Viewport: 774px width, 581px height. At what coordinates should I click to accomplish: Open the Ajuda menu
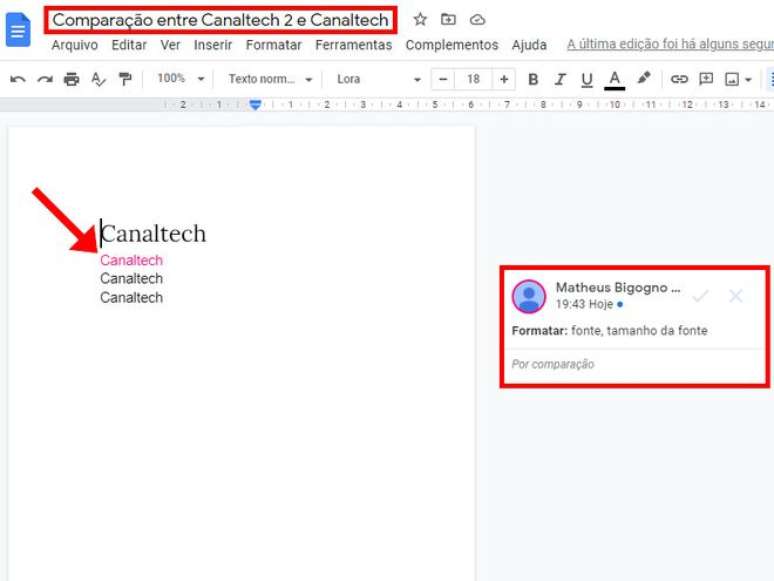click(x=529, y=45)
